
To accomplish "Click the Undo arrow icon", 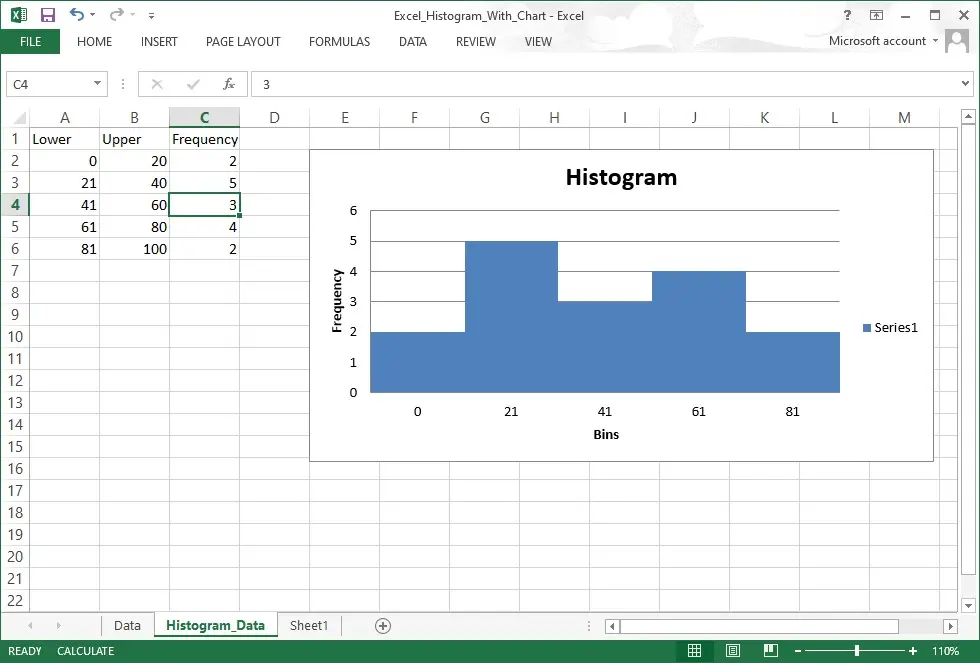I will [77, 15].
